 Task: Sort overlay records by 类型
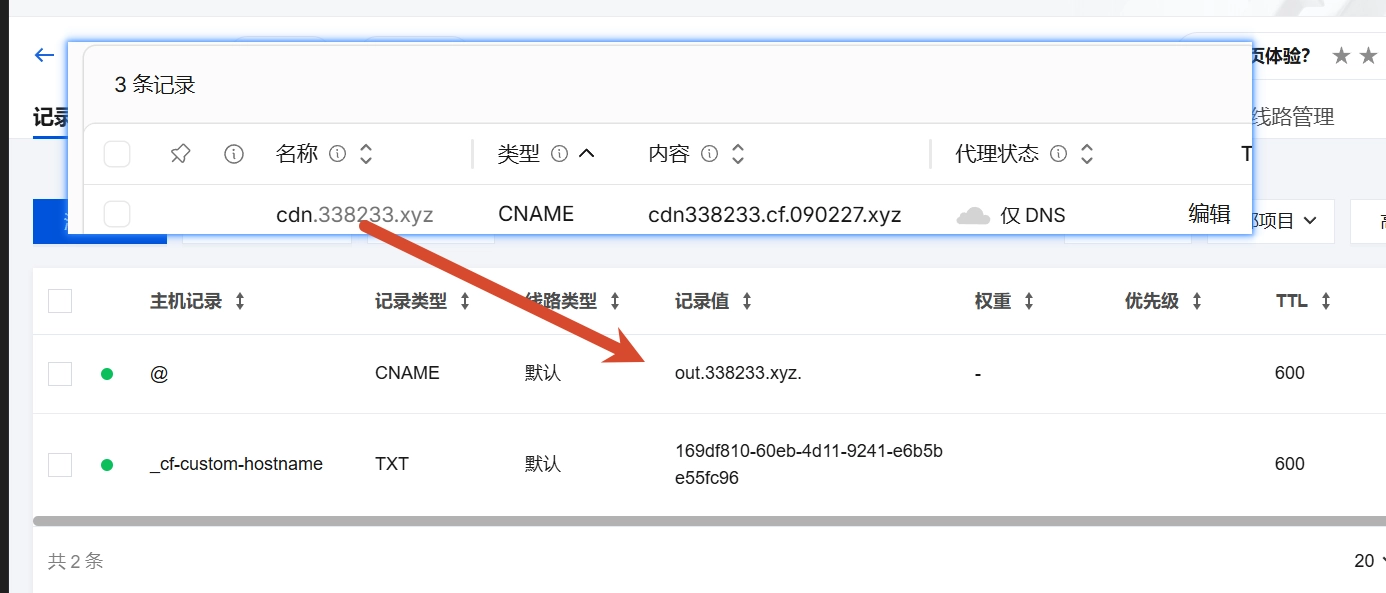point(587,154)
